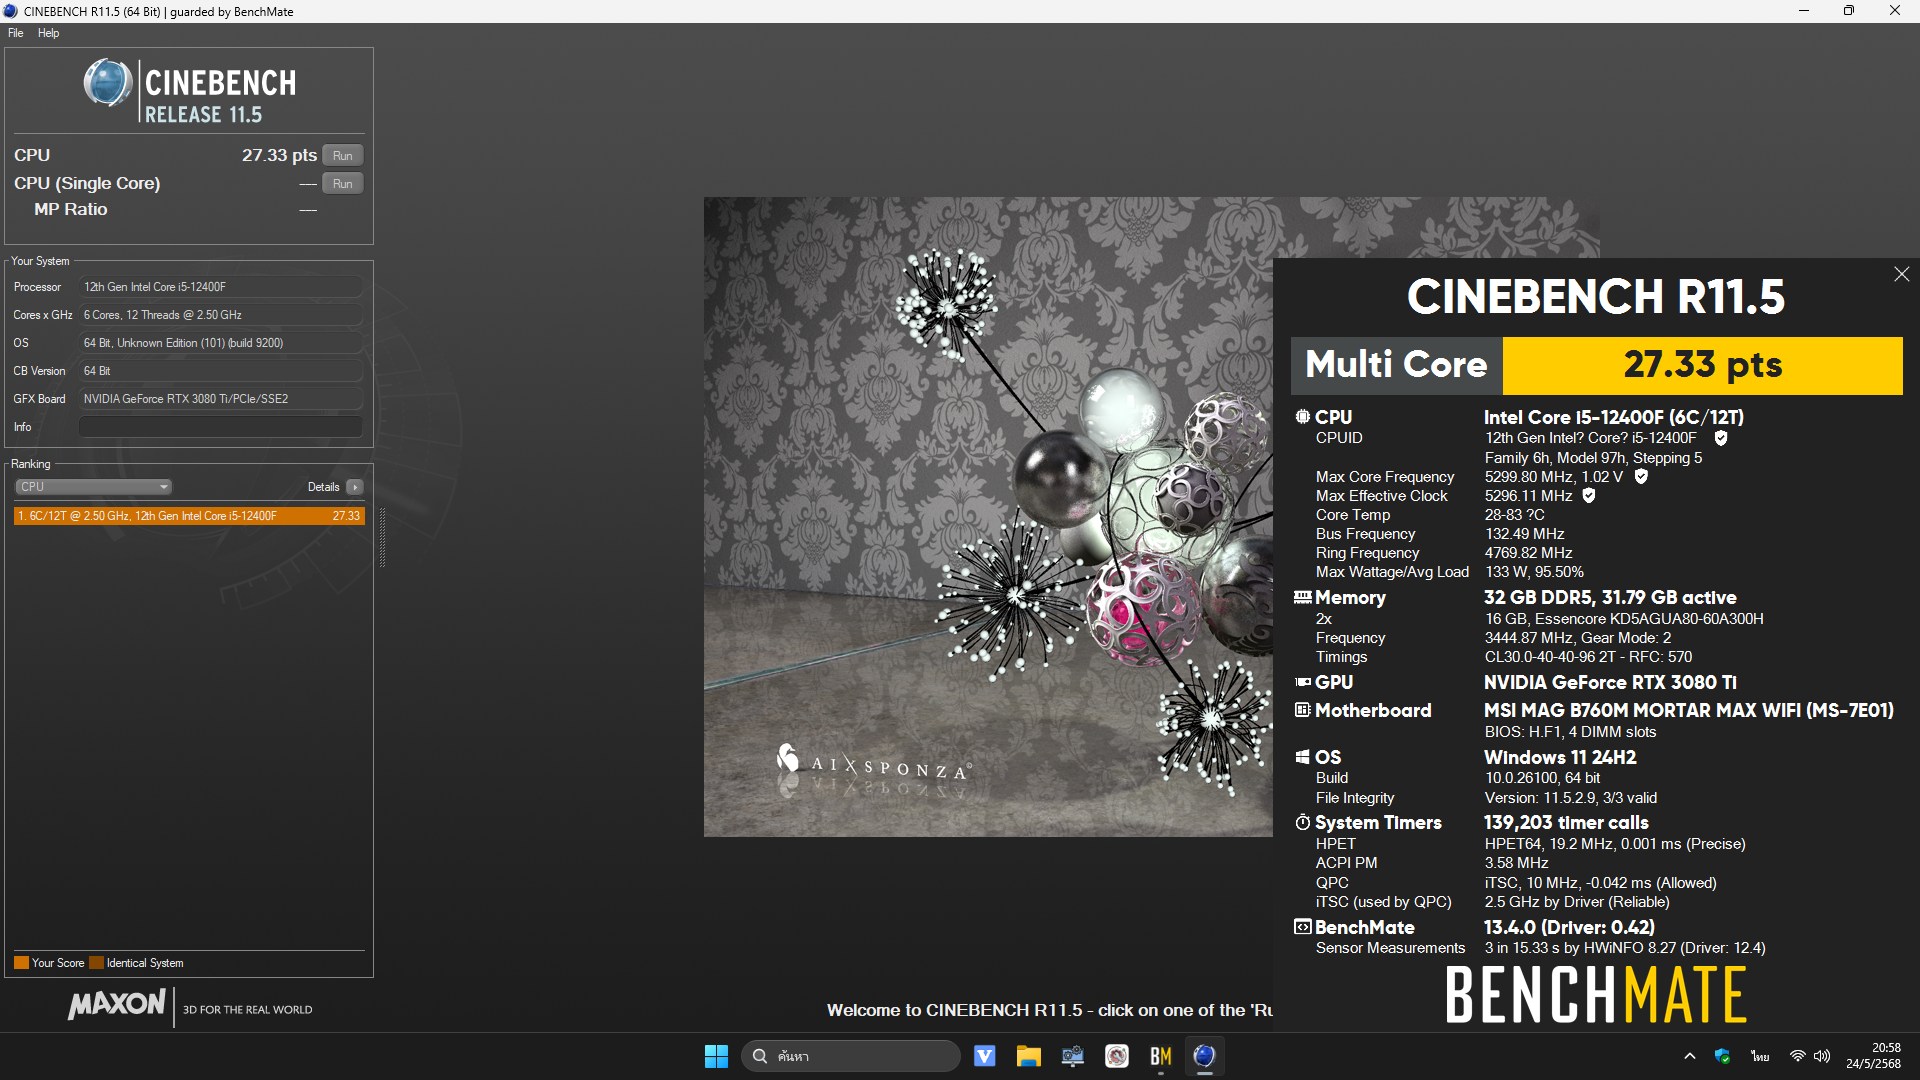1920x1080 pixels.
Task: Open the Wi-Fi network tray icon
Action: point(1798,1056)
